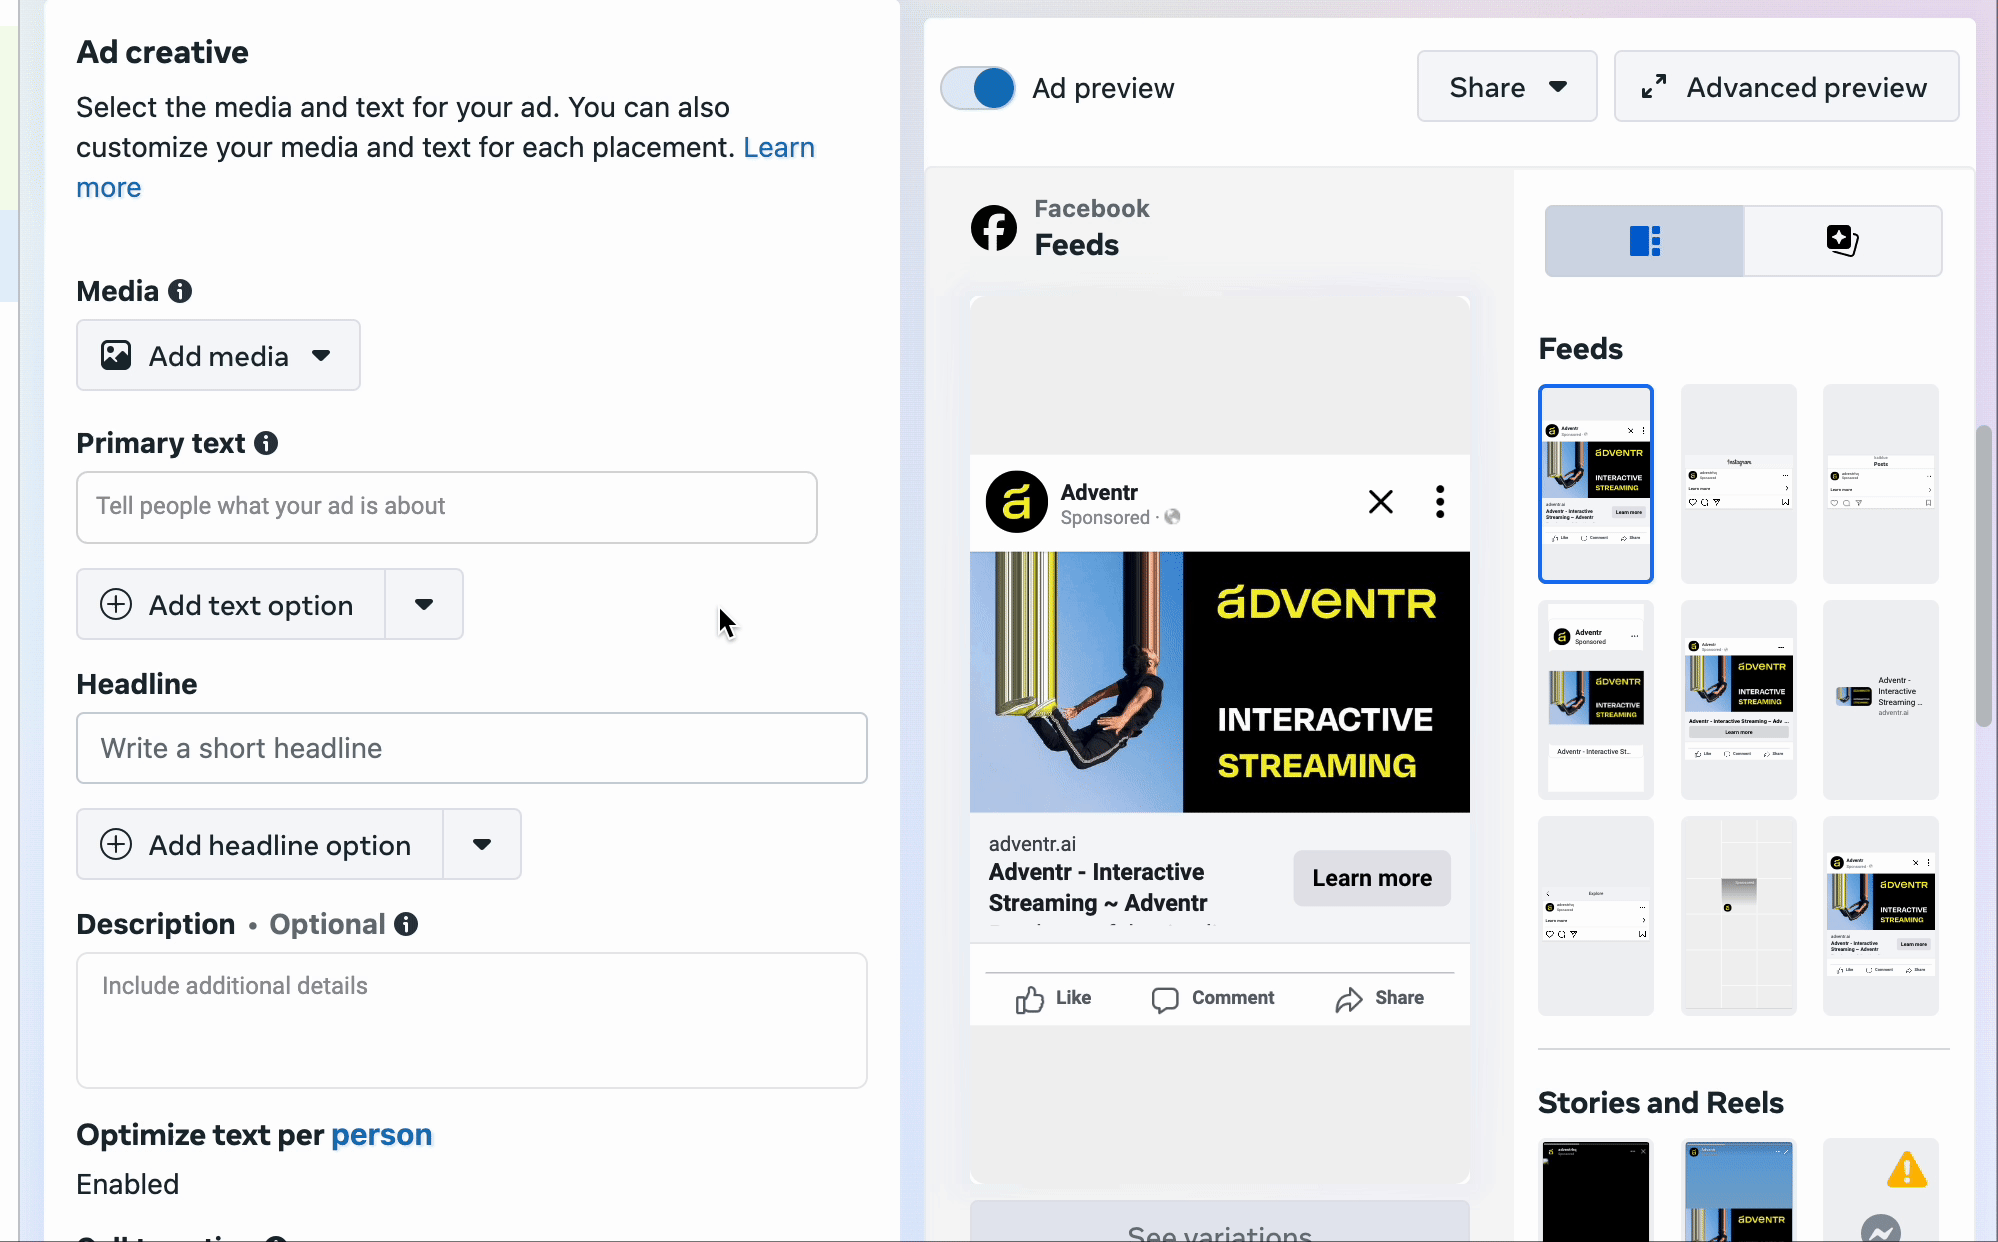
Task: Close the ad preview with X icon
Action: [1380, 501]
